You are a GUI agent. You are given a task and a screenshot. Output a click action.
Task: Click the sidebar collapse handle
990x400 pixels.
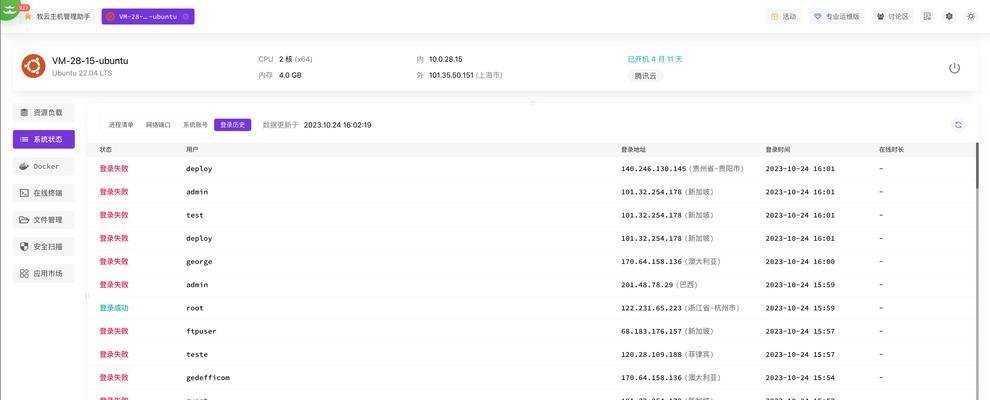pos(87,295)
